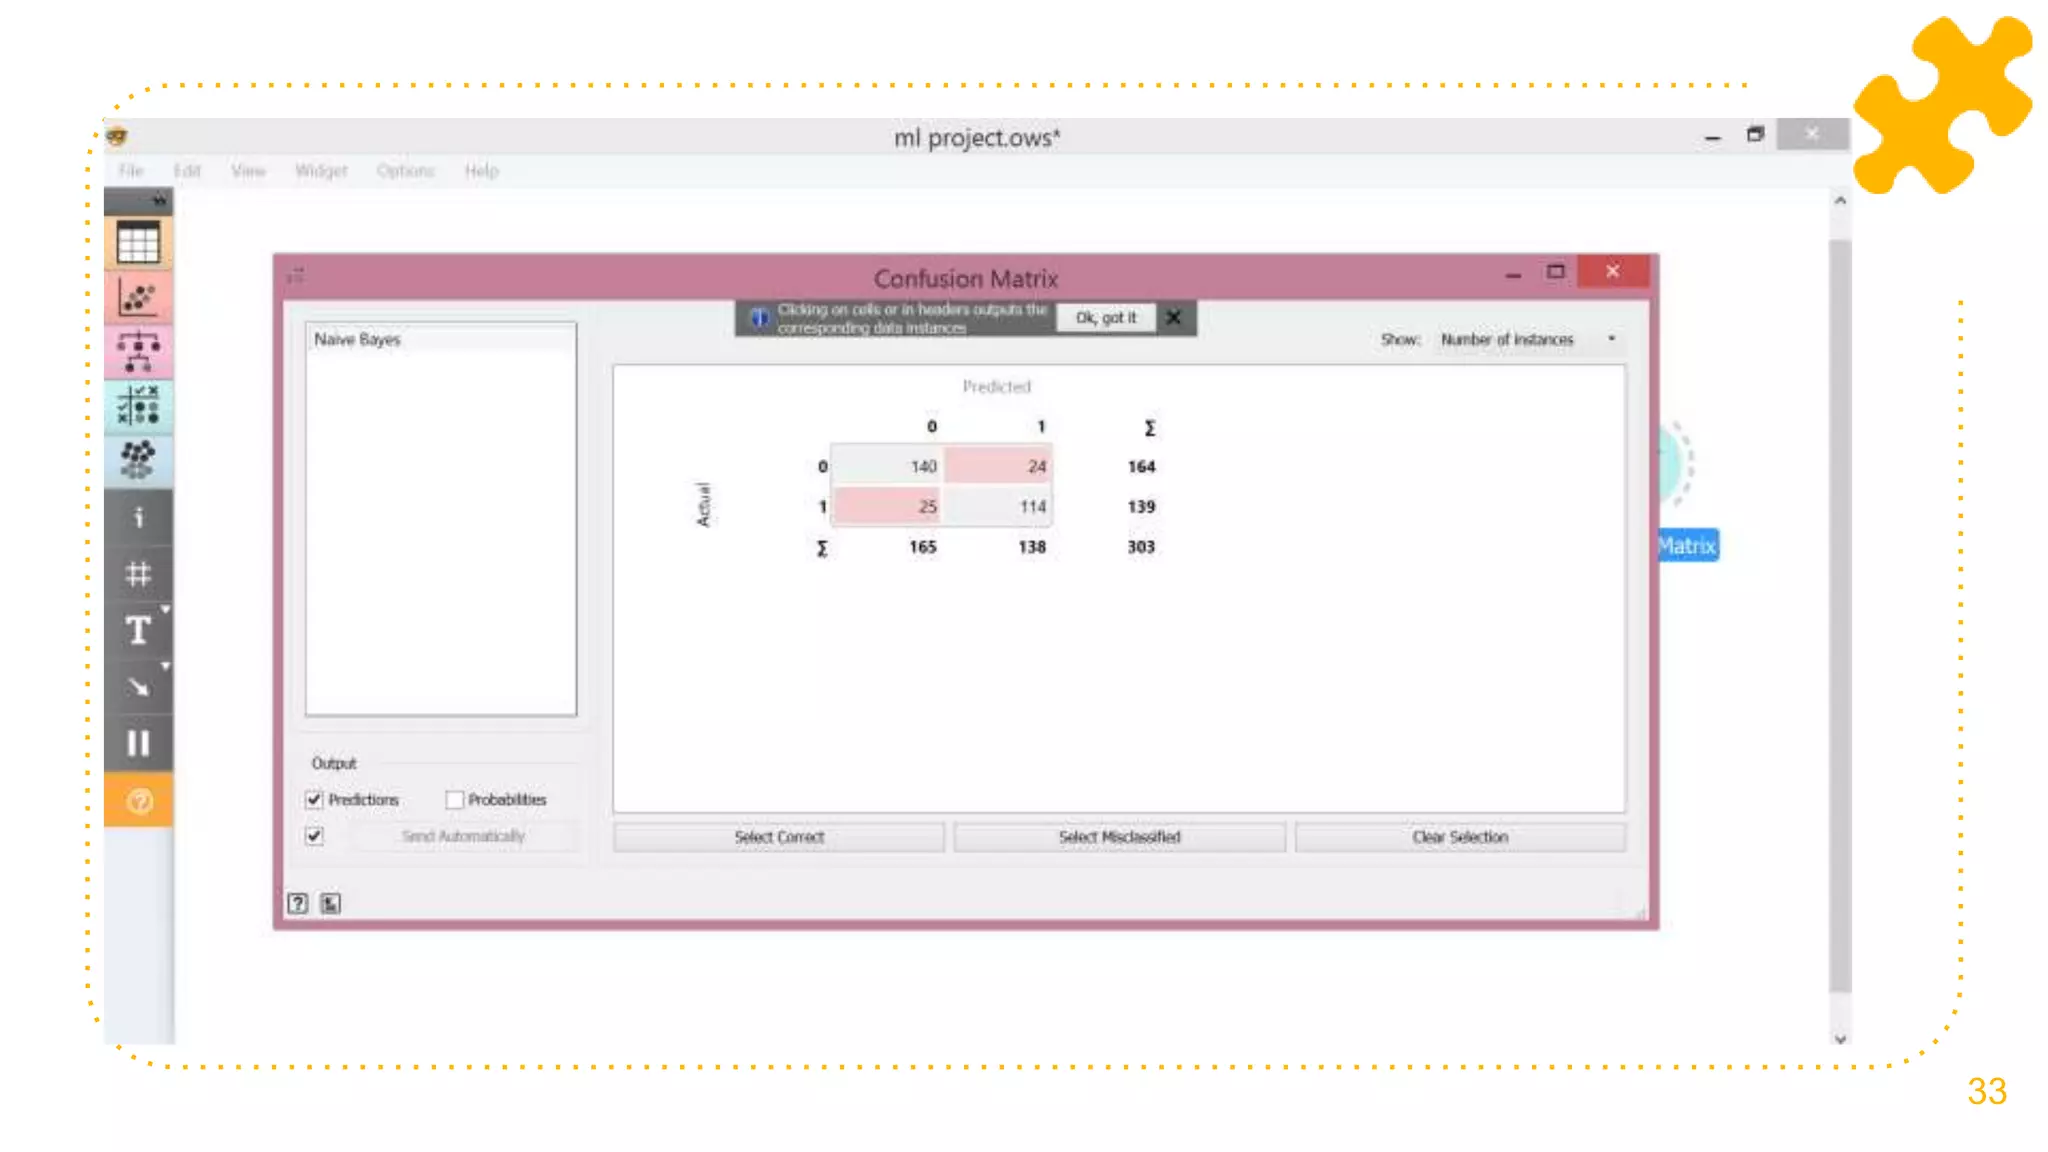Select Naive Bayes in learners list
2048x1152 pixels.
pos(358,340)
